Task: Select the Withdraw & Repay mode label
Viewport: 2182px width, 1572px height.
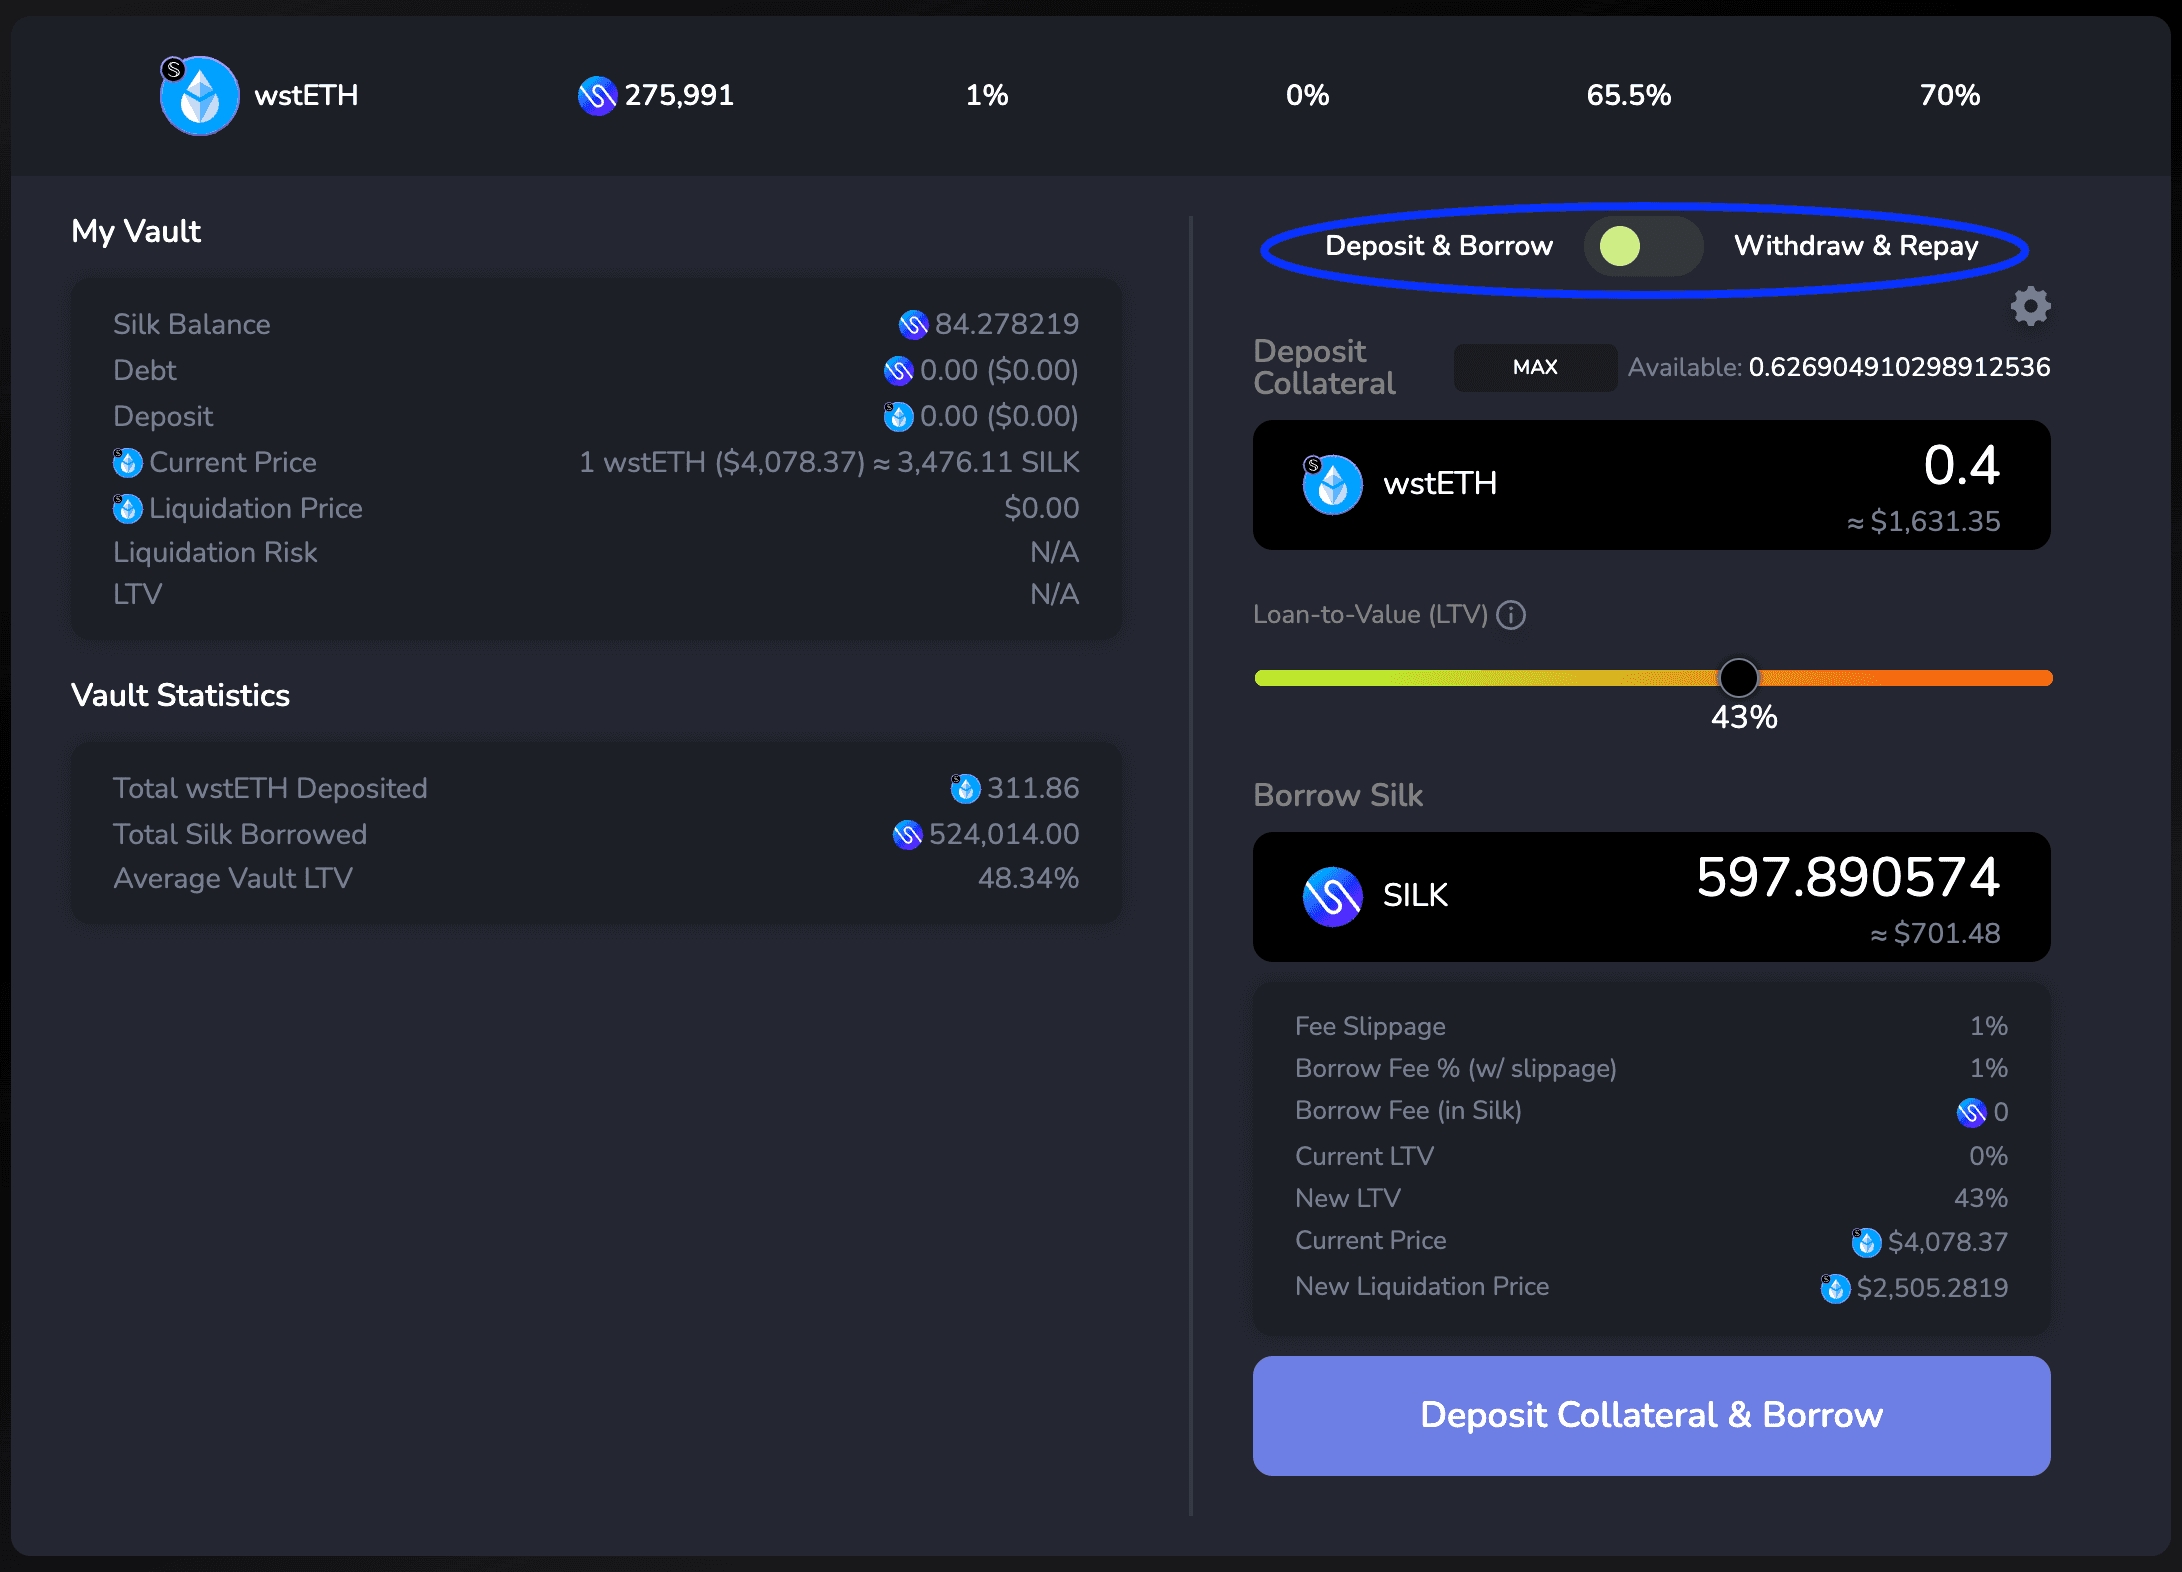Action: point(1856,246)
